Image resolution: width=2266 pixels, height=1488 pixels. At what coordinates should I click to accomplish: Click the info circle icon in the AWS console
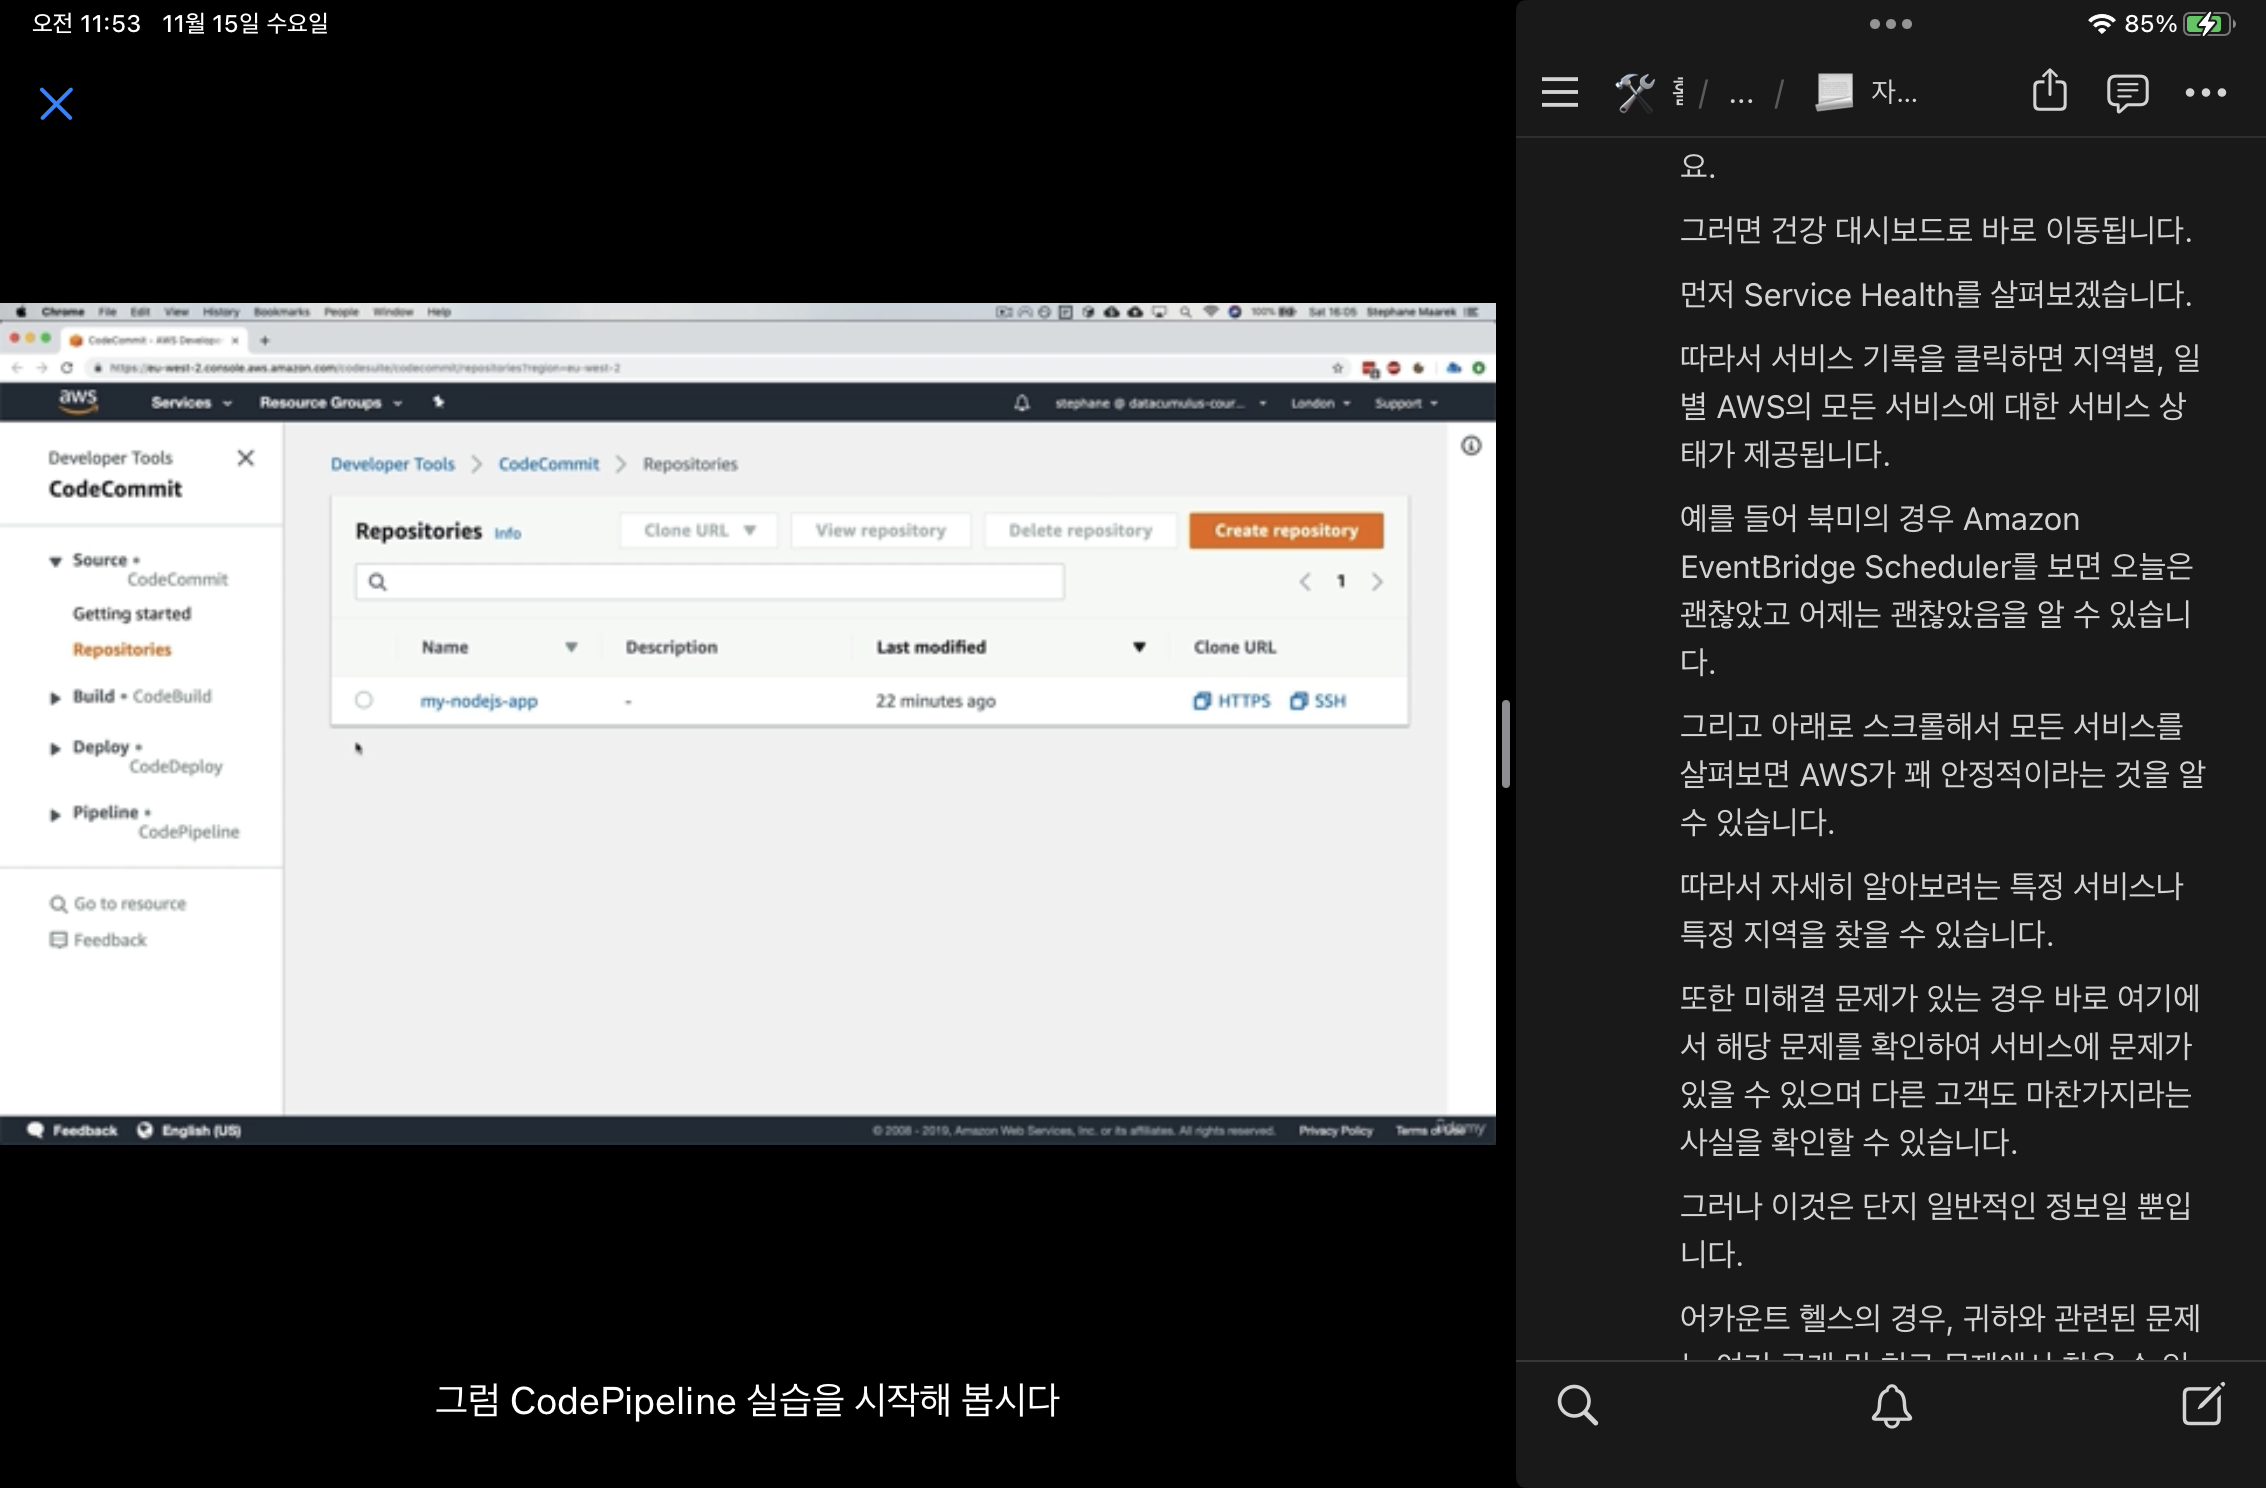pyautogui.click(x=1471, y=446)
